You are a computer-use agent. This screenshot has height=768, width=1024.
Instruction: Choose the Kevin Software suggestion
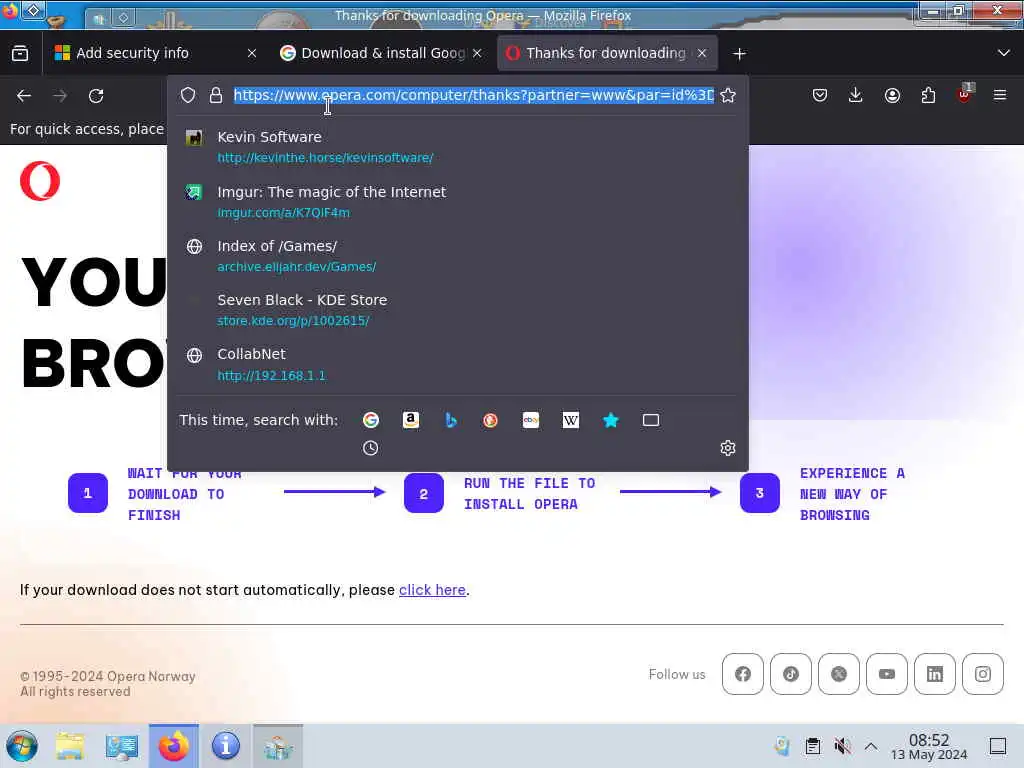[x=457, y=147]
